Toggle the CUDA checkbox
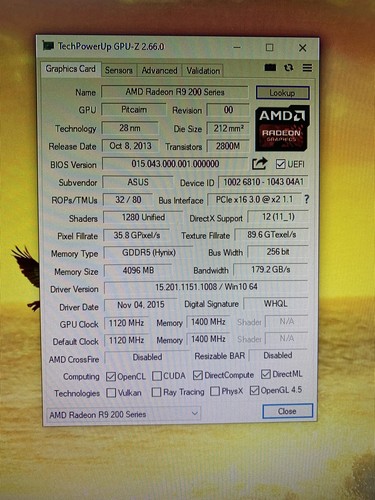 [x=157, y=376]
